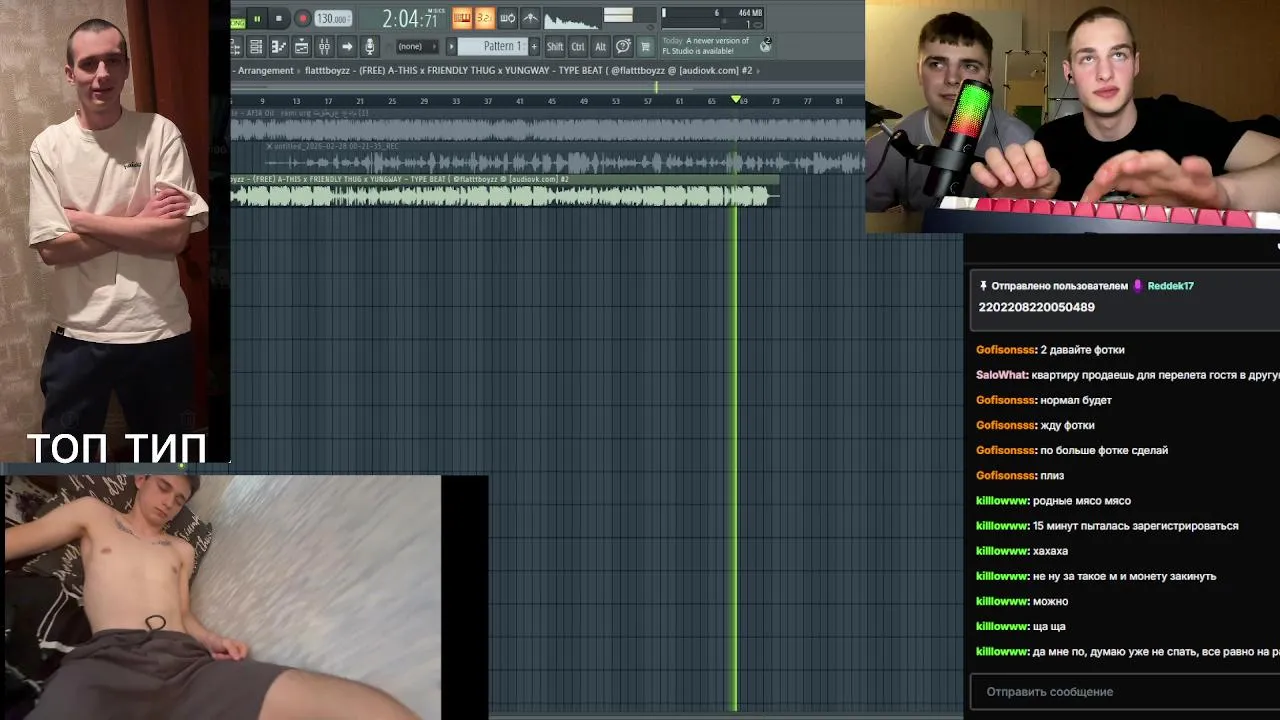Click the Alt modifier button
The width and height of the screenshot is (1280, 720).
(600, 46)
